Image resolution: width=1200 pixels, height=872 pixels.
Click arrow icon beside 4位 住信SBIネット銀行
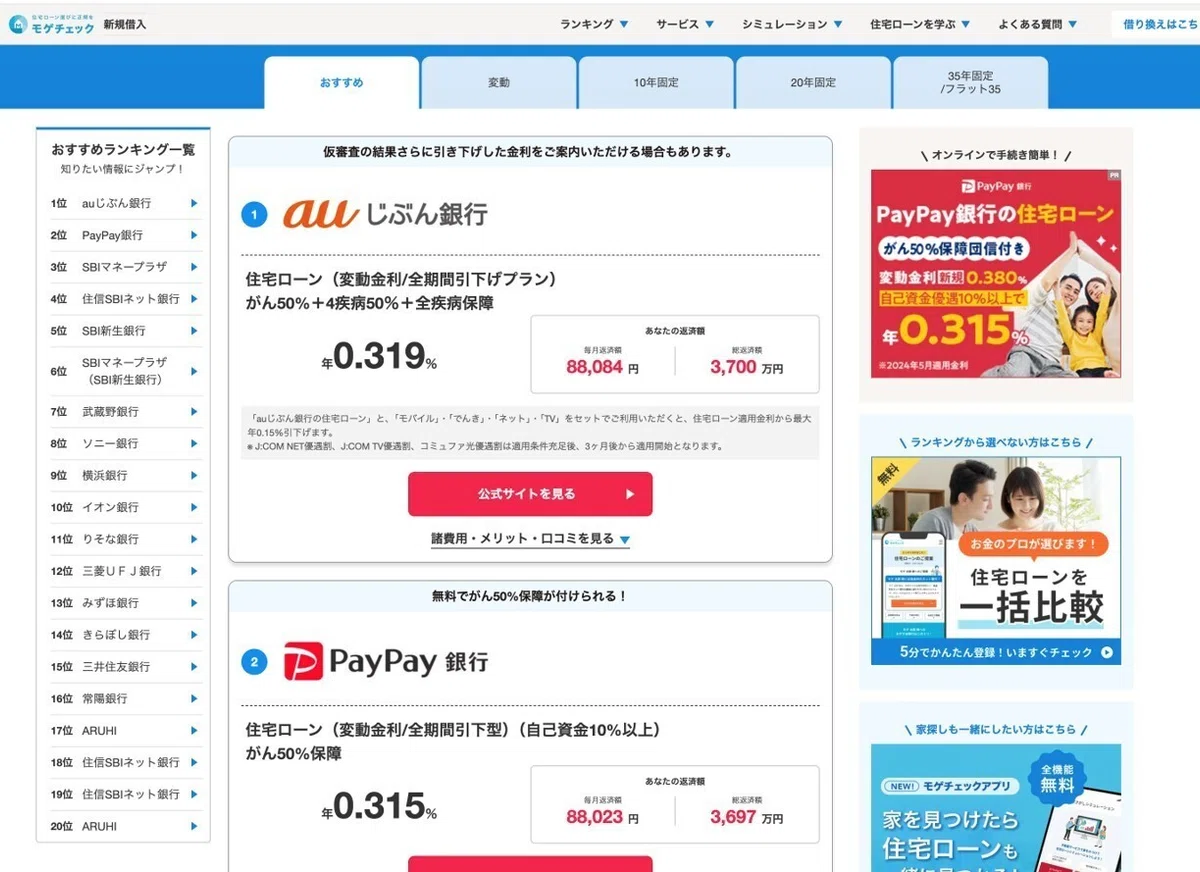tap(194, 299)
